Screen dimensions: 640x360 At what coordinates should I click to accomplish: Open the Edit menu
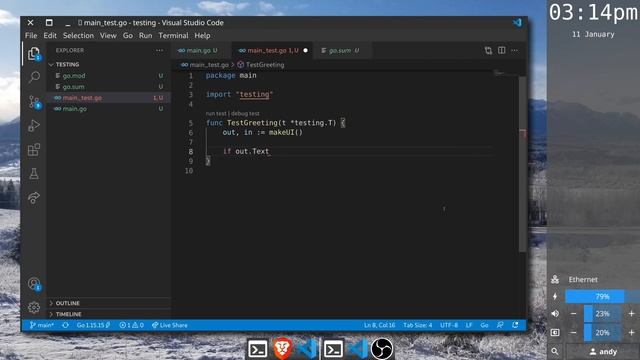click(x=50, y=36)
